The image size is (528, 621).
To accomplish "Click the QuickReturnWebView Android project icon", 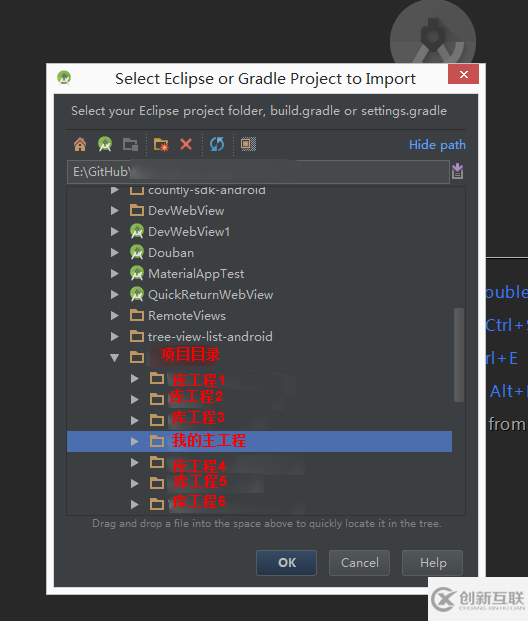I will click(137, 294).
